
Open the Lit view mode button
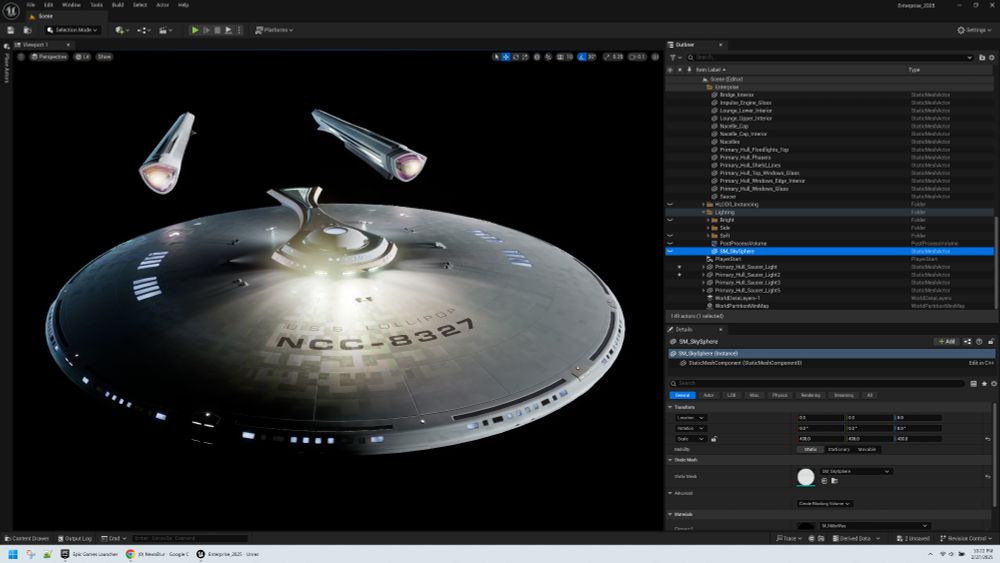tap(82, 57)
